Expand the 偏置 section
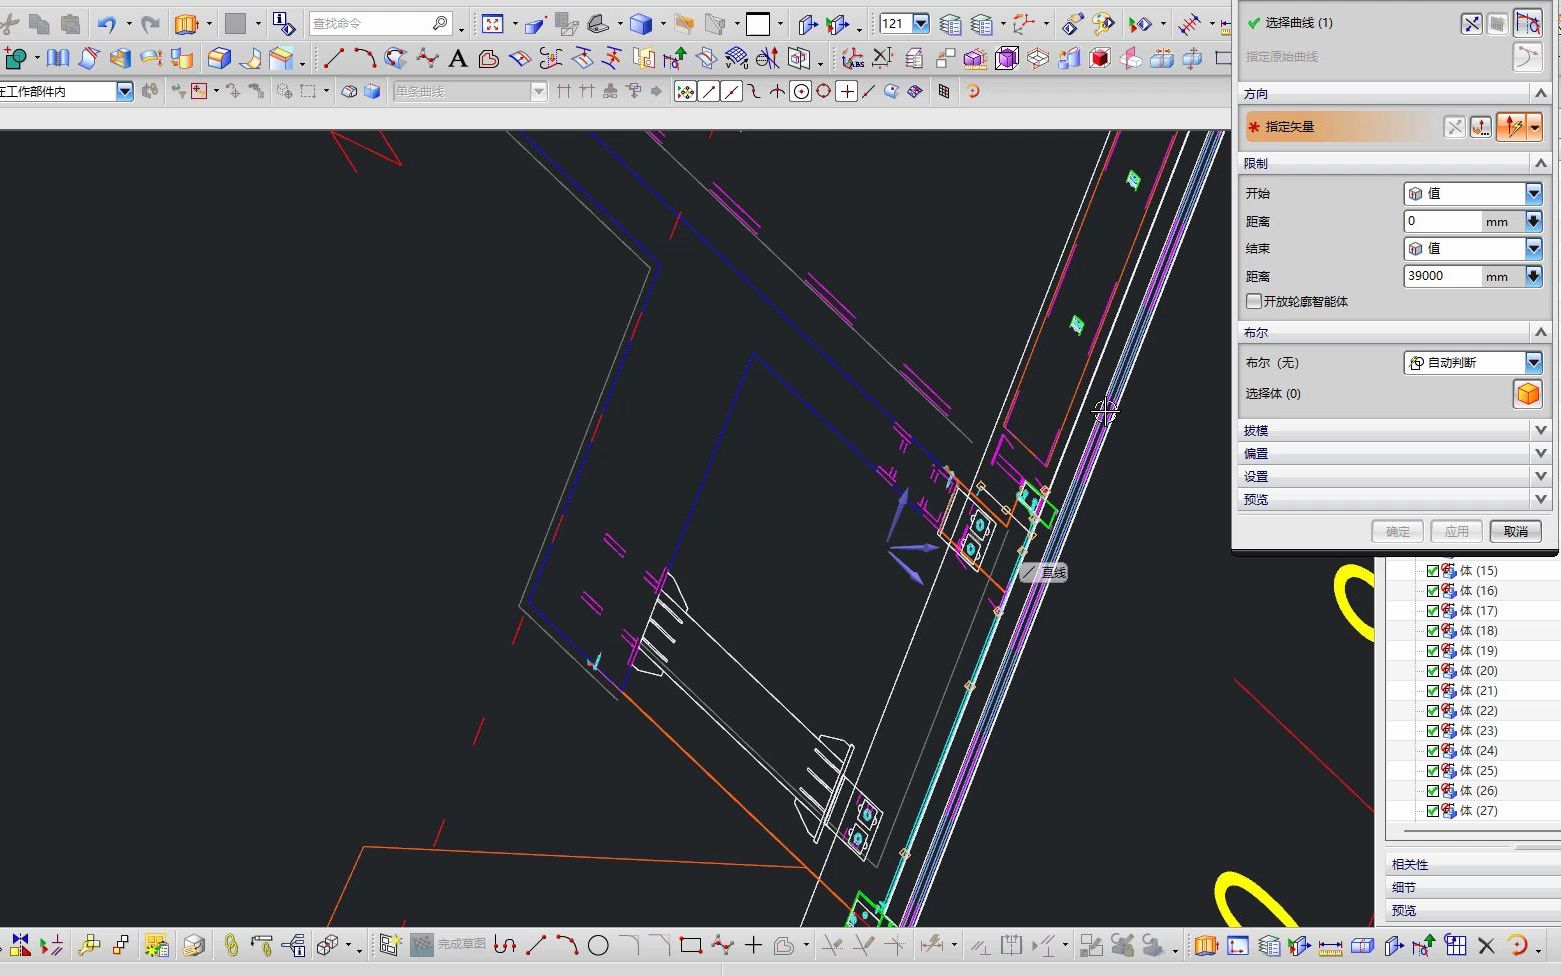1561x976 pixels. click(1540, 453)
